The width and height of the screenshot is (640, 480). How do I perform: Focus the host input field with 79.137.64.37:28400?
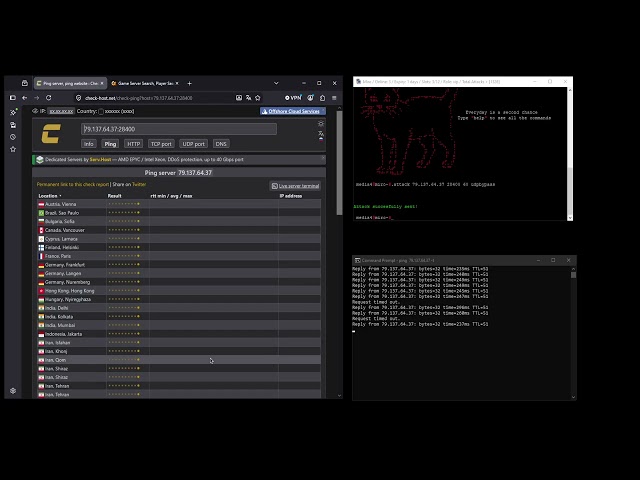(179, 129)
